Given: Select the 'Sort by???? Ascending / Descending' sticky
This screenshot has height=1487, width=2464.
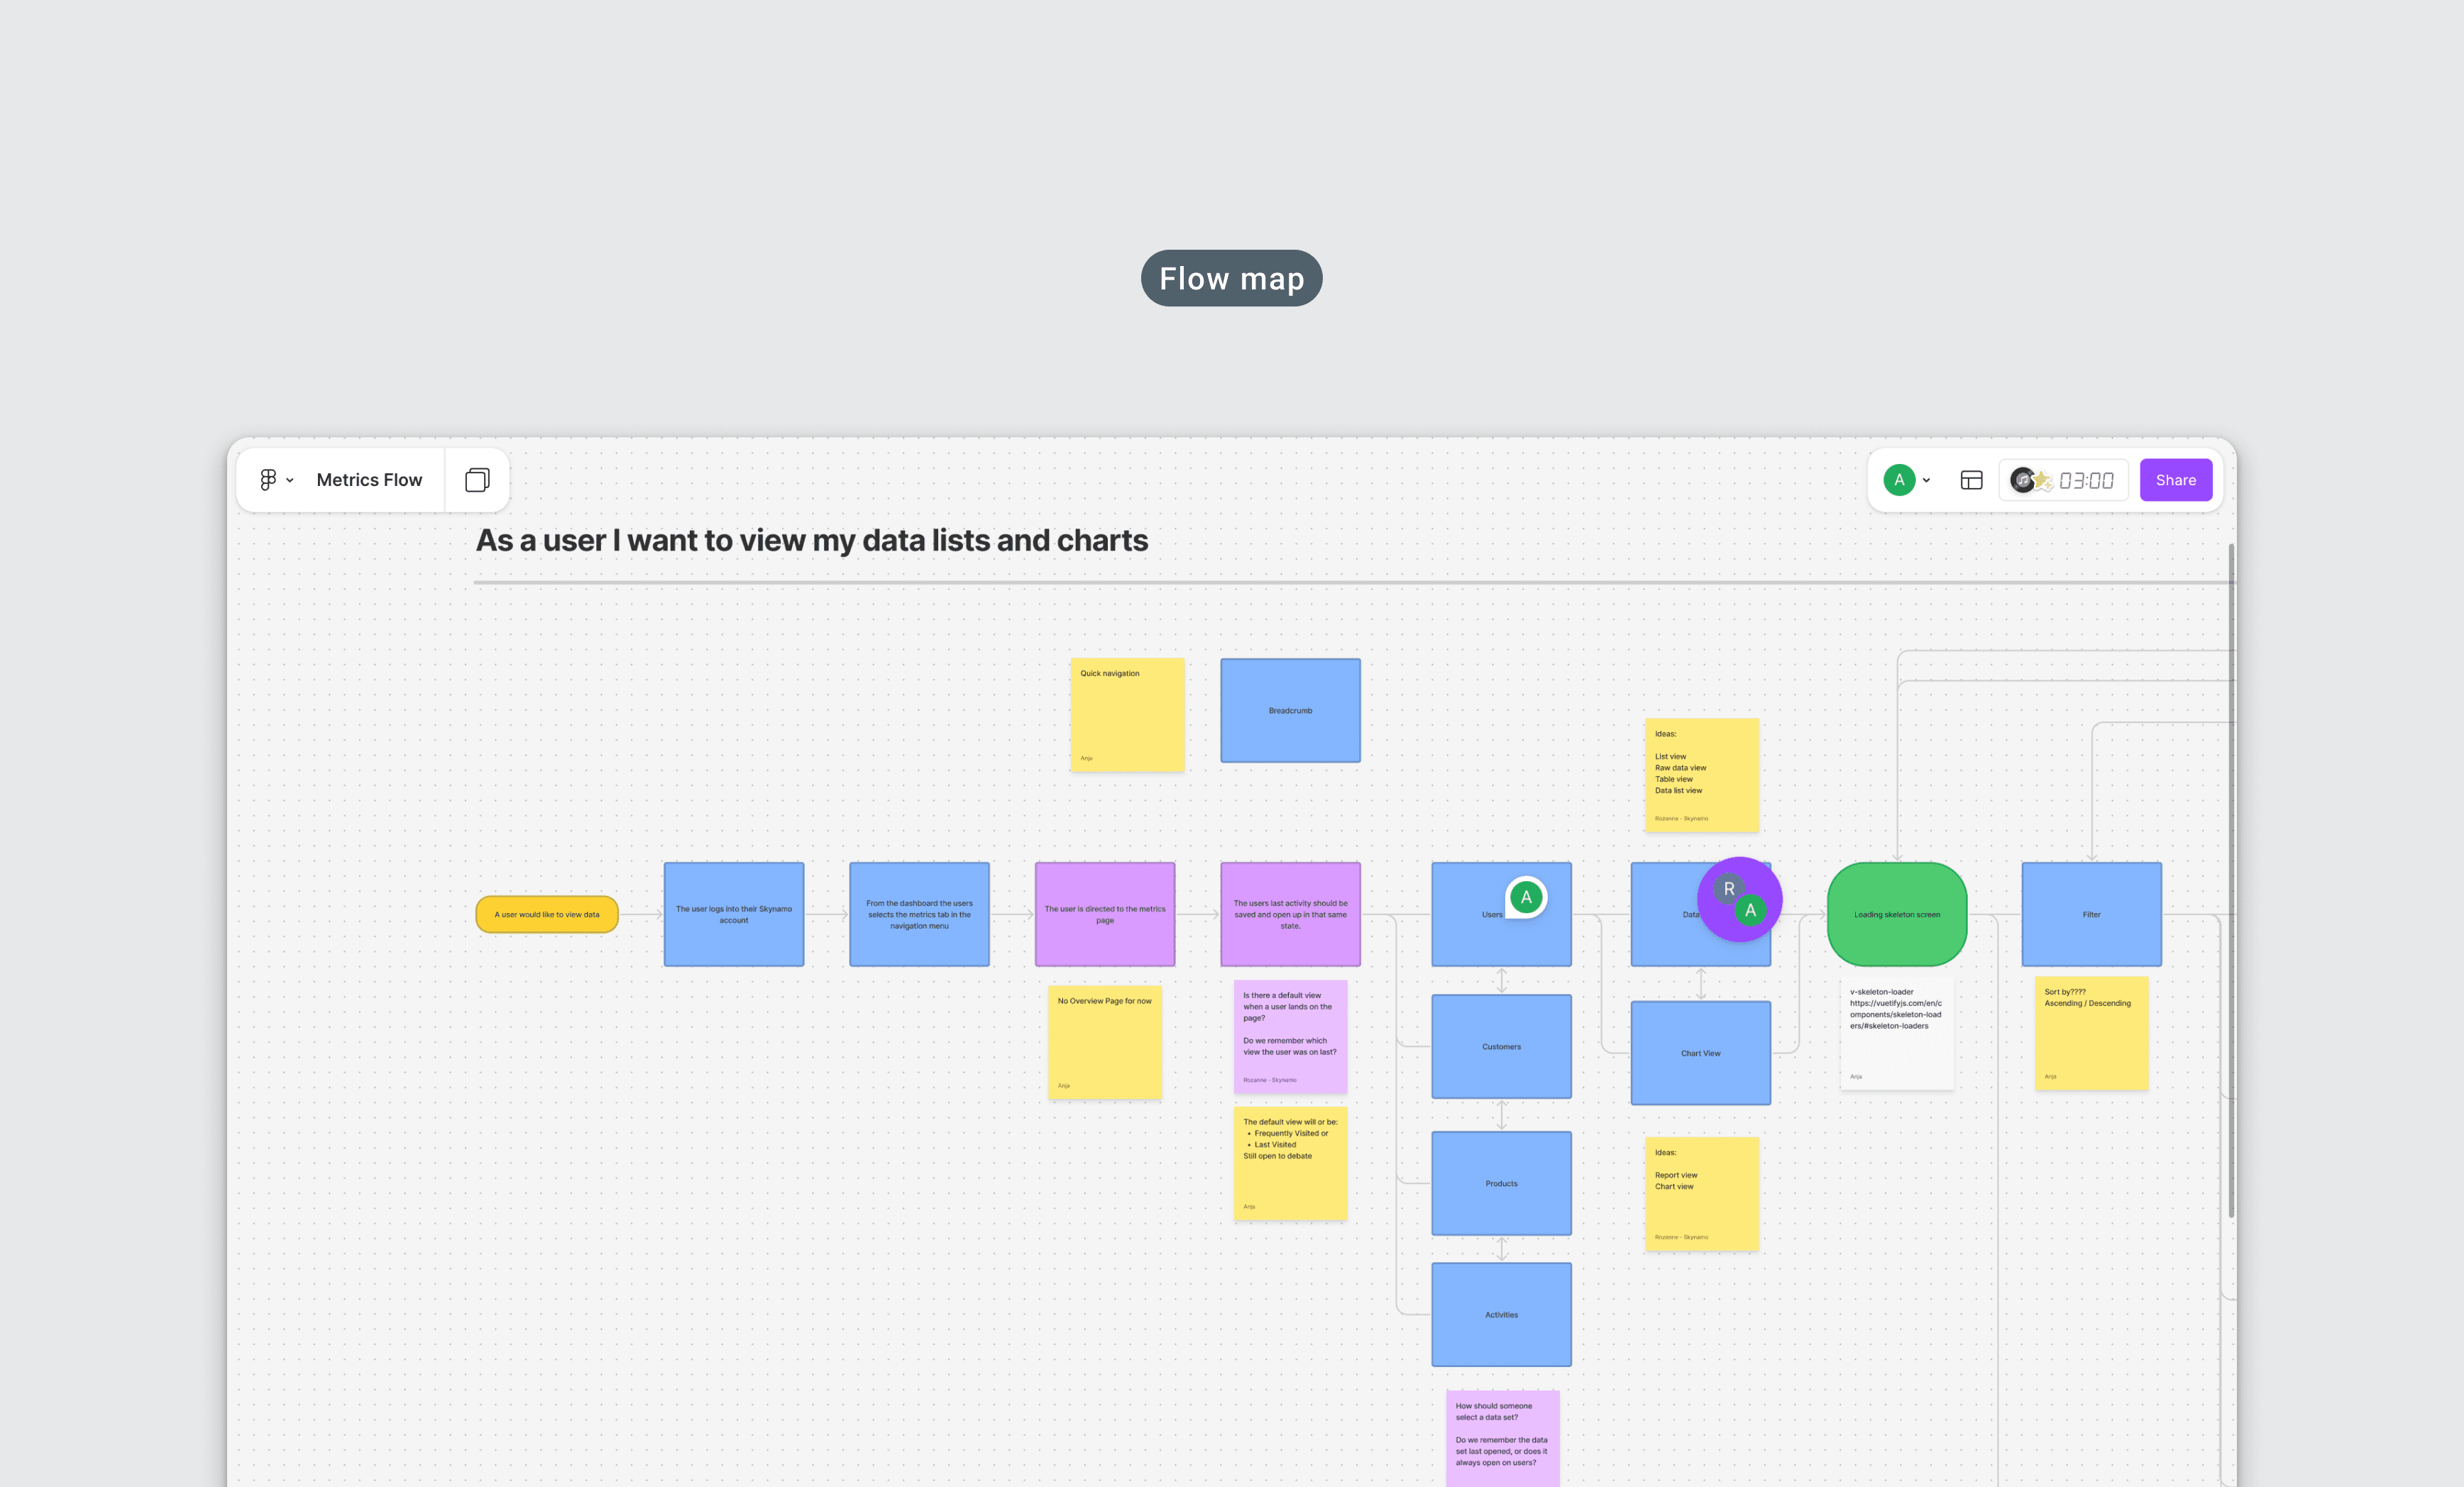Looking at the screenshot, I should point(2091,1033).
